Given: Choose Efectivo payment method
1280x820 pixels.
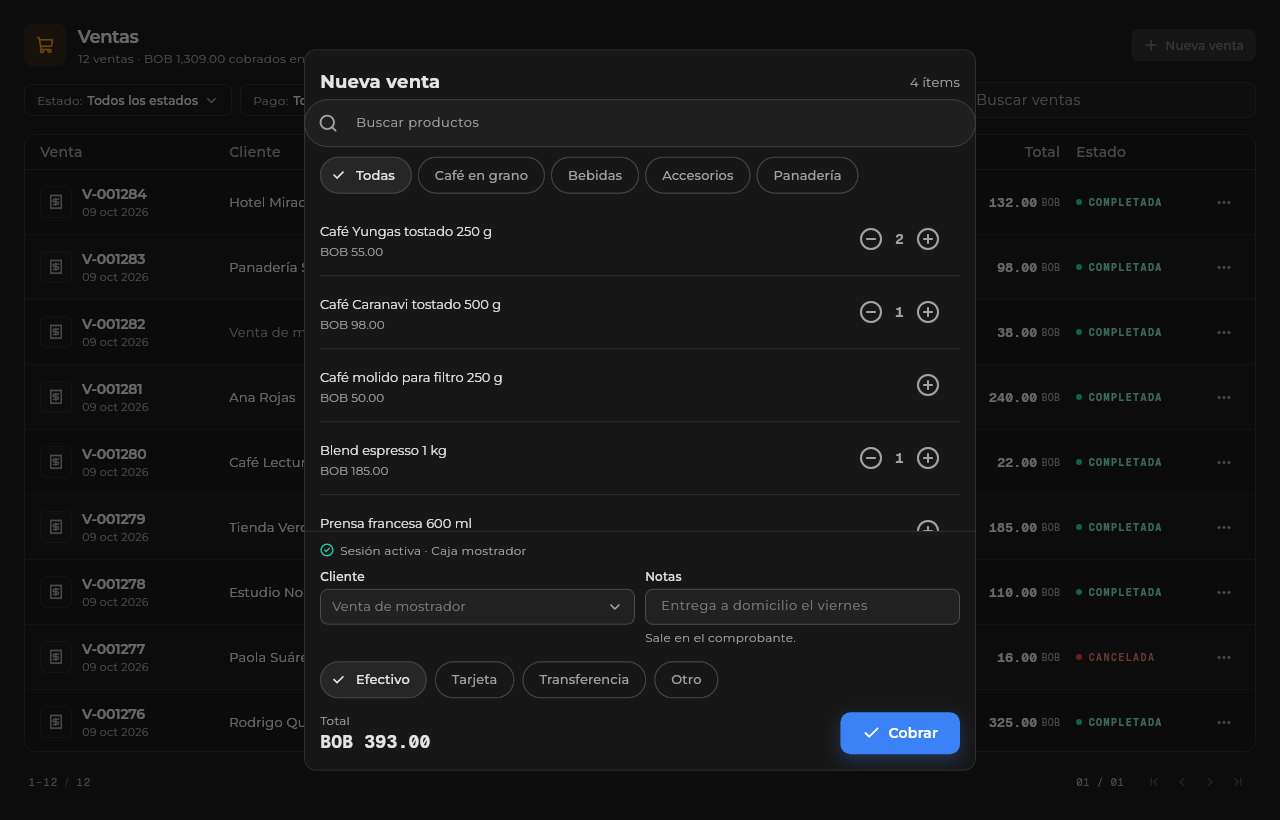Looking at the screenshot, I should pos(373,680).
